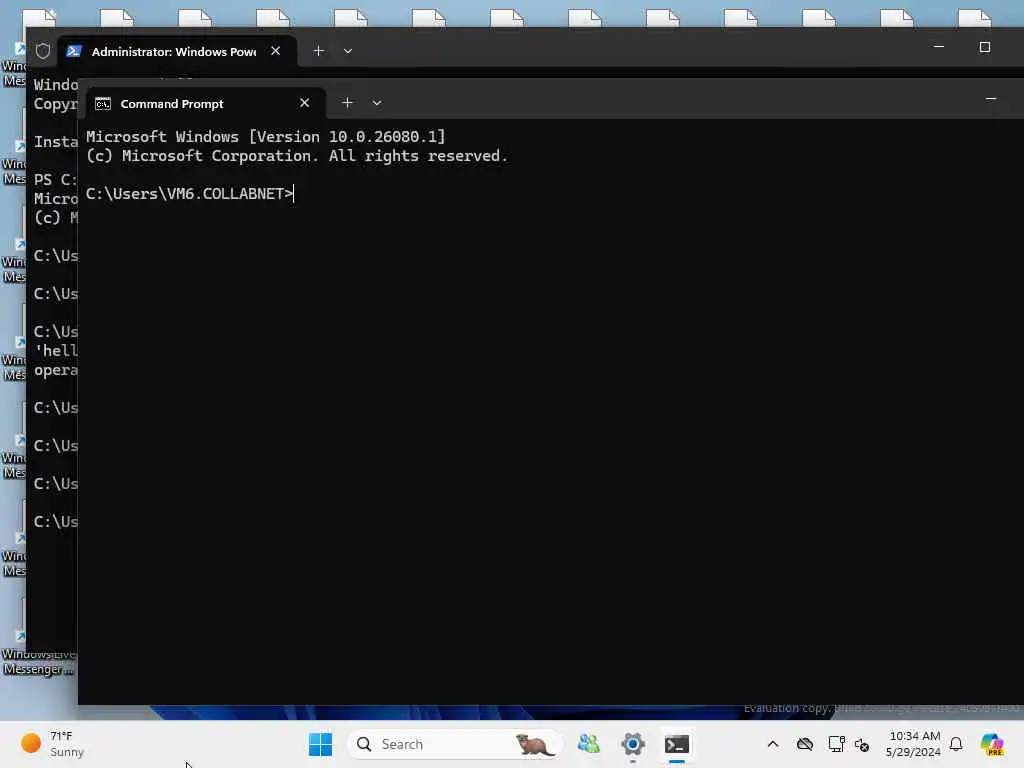Viewport: 1024px width, 768px height.
Task: Click the Microsoft Windows version text line
Action: 265,136
